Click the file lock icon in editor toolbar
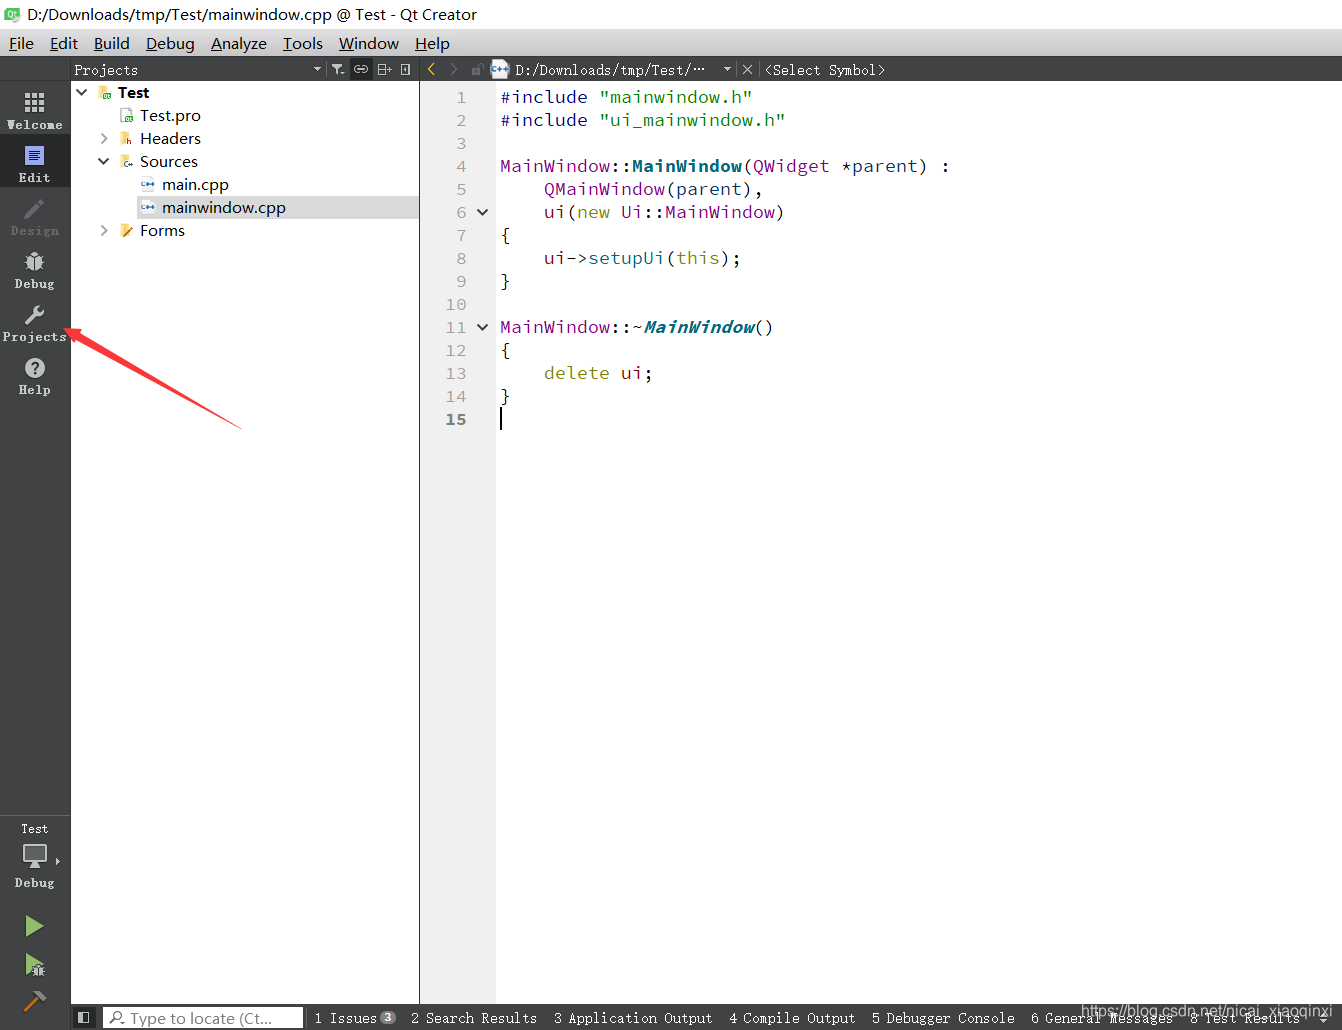Image resolution: width=1342 pixels, height=1030 pixels. [x=478, y=69]
